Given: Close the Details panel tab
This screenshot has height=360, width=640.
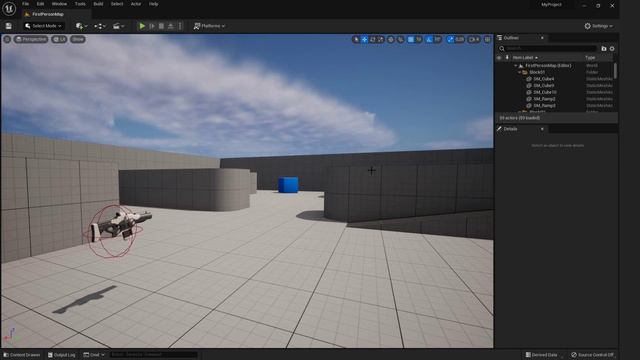Looking at the screenshot, I should point(542,129).
